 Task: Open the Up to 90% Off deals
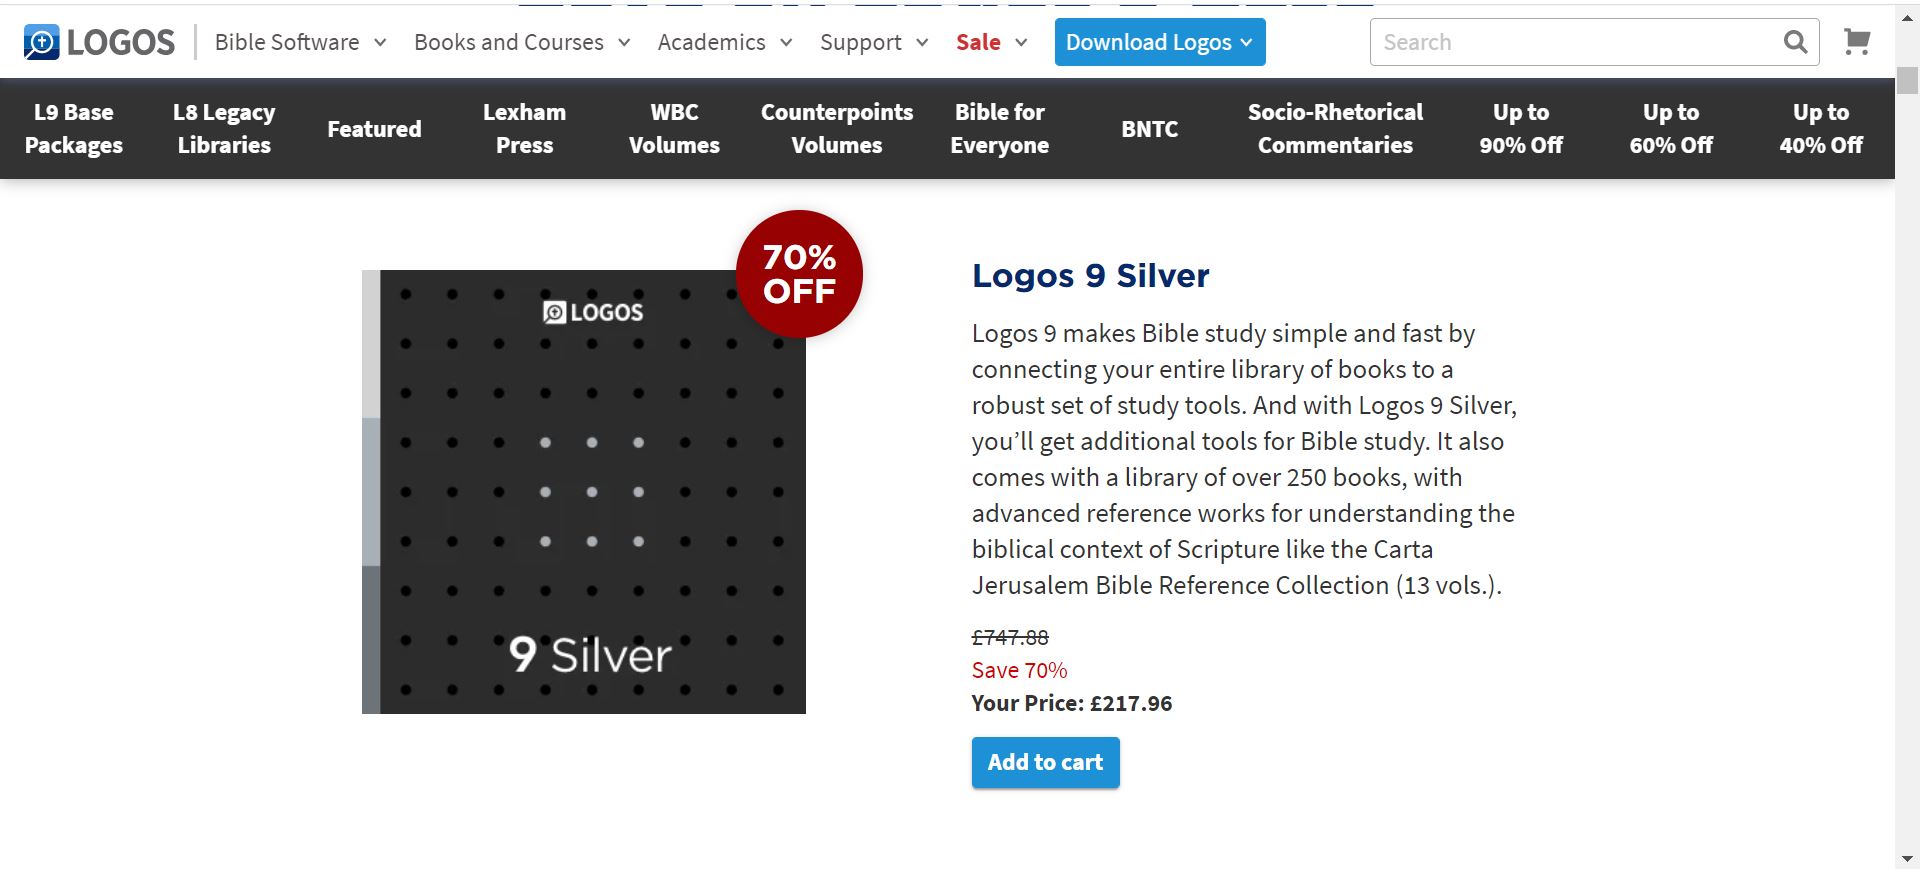[1520, 128]
